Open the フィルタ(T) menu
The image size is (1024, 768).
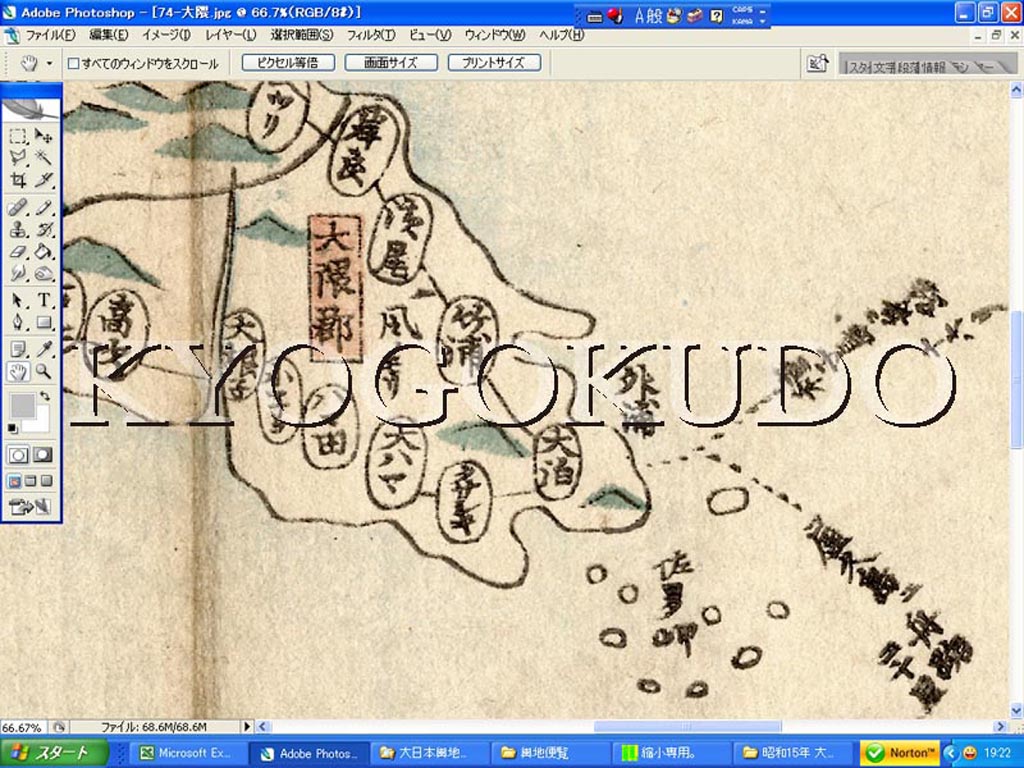(370, 35)
